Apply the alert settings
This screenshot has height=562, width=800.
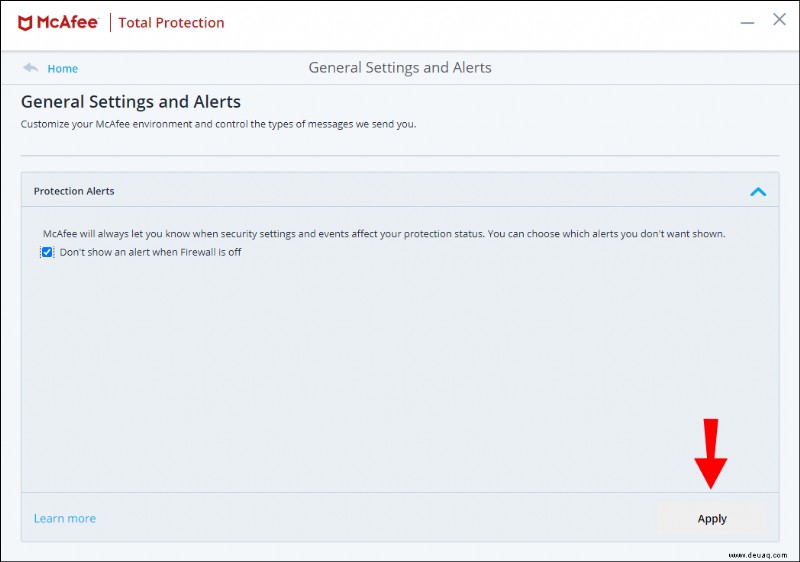712,519
